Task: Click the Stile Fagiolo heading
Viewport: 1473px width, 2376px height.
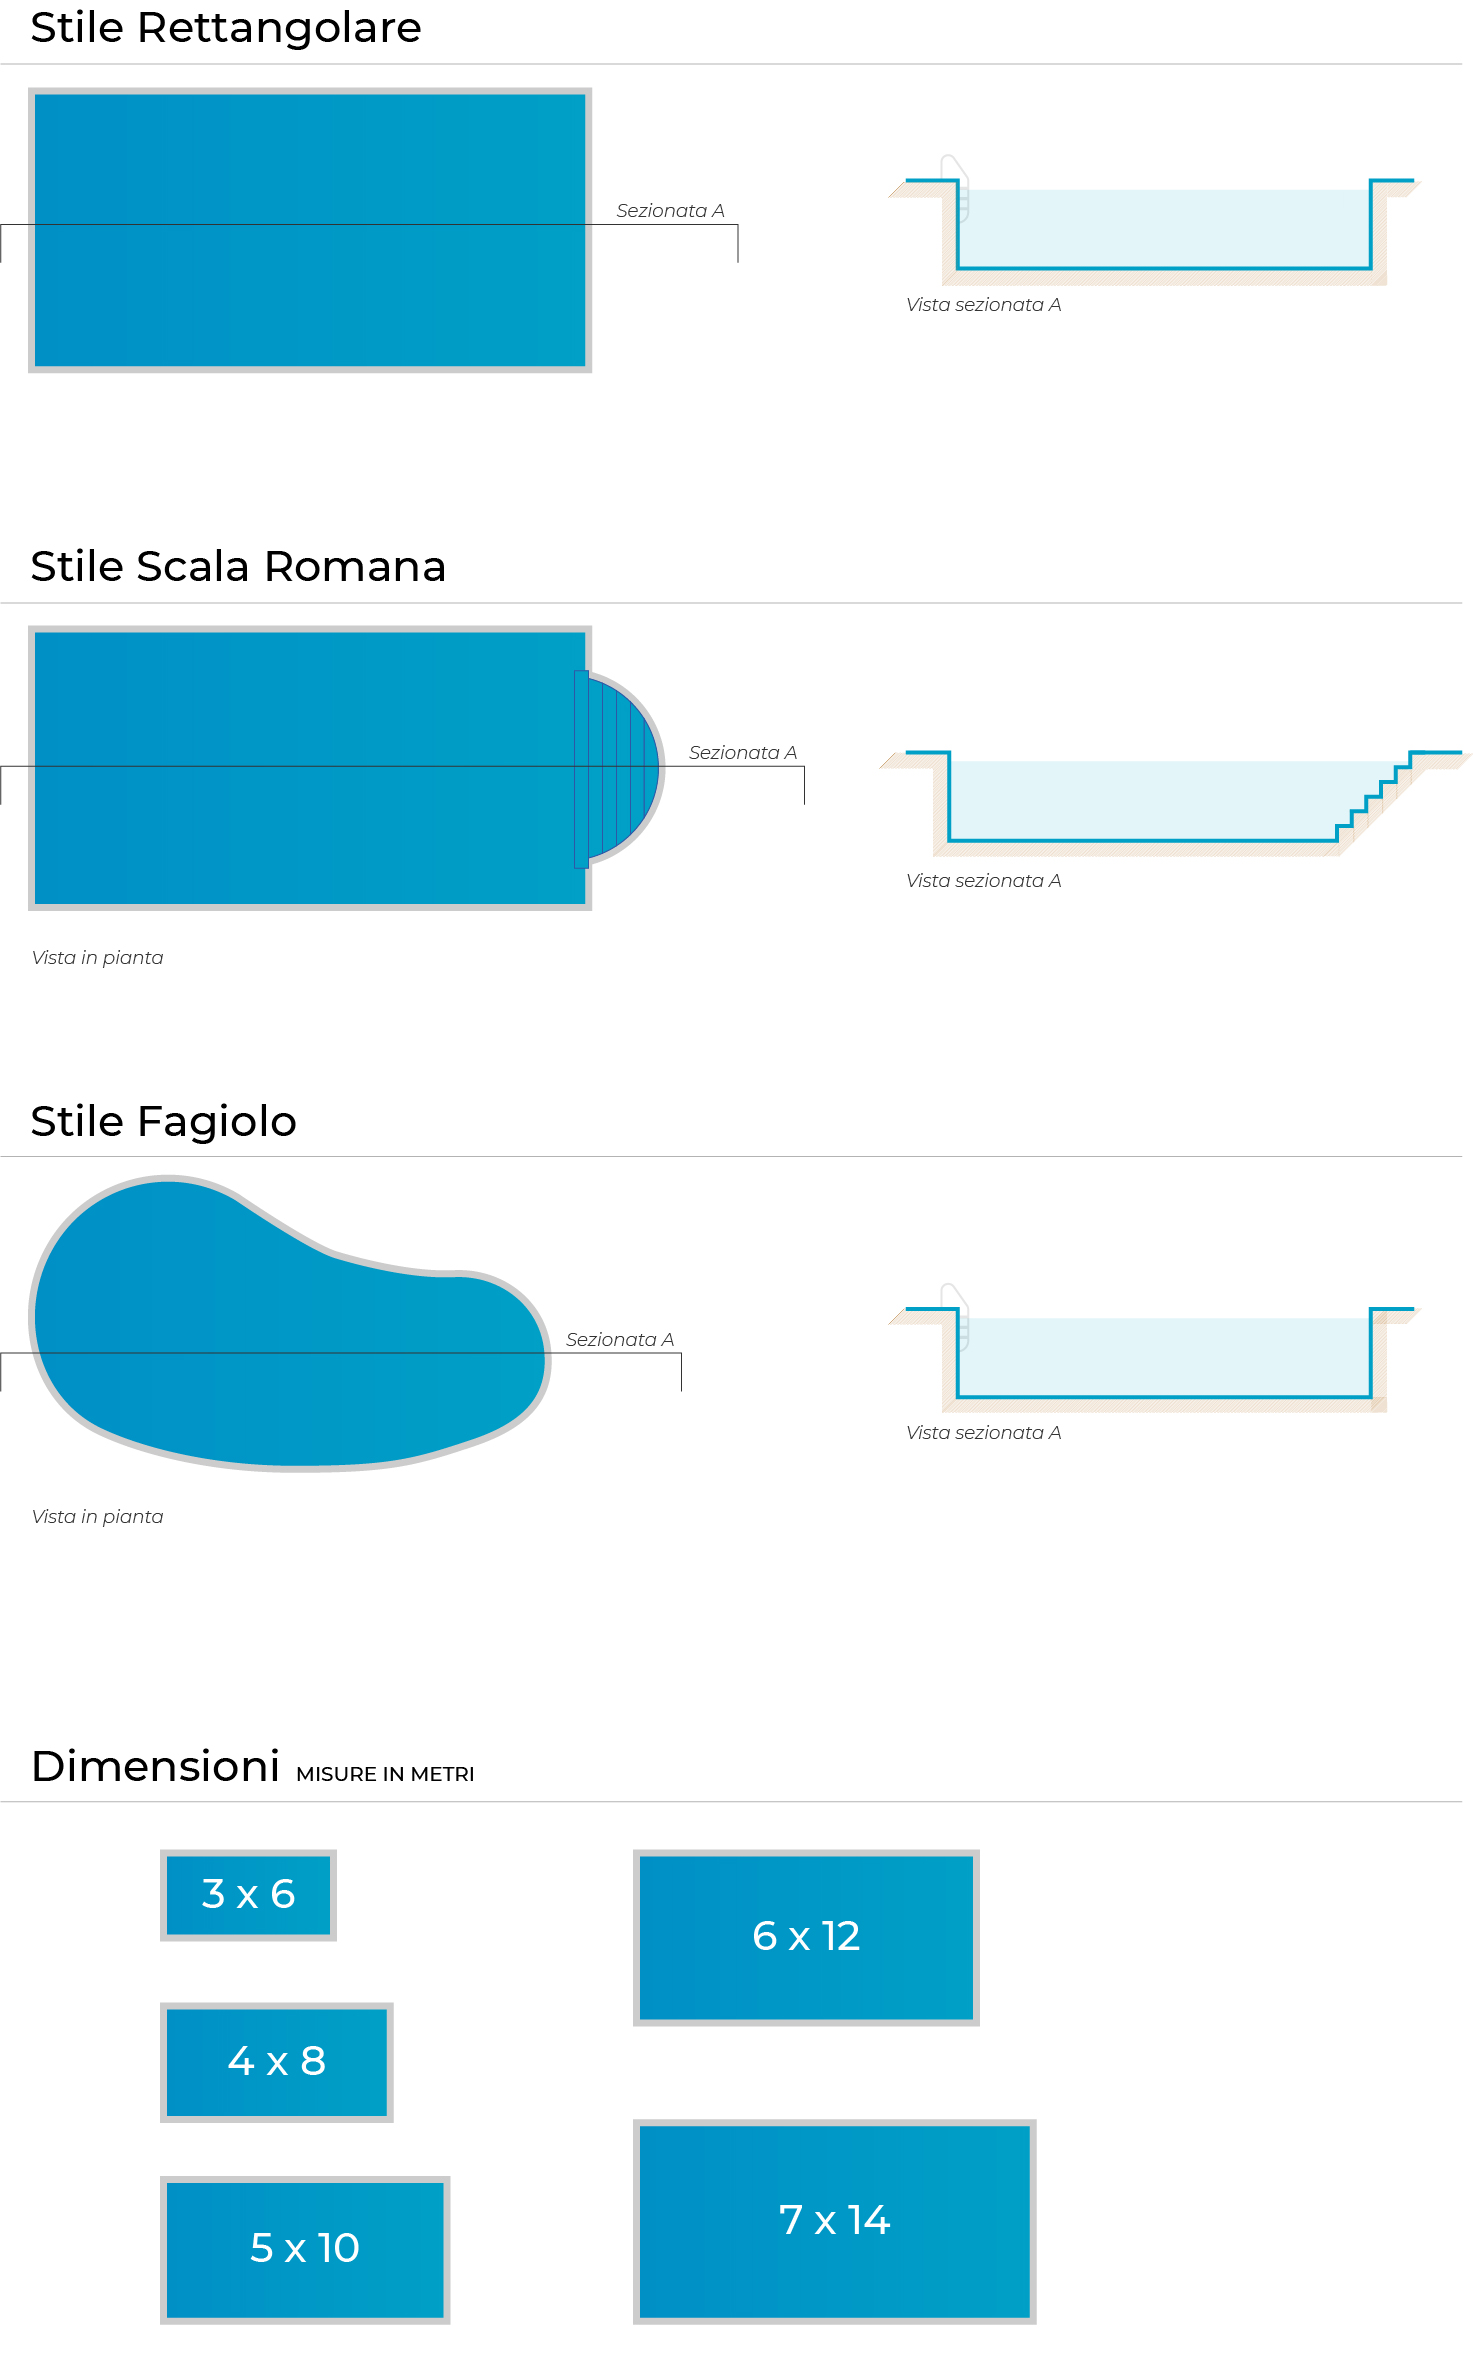Action: [164, 1121]
